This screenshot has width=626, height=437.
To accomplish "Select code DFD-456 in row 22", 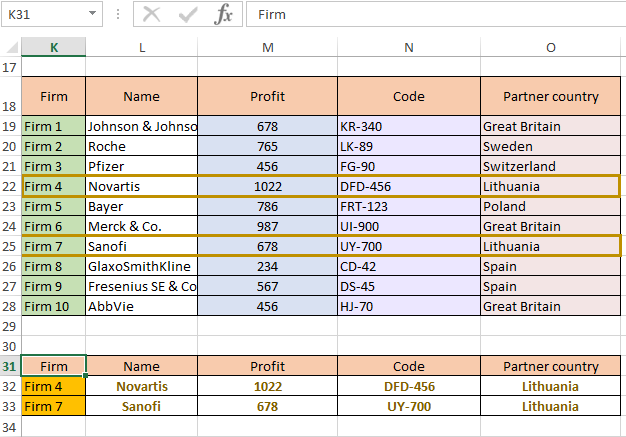I will pyautogui.click(x=409, y=186).
